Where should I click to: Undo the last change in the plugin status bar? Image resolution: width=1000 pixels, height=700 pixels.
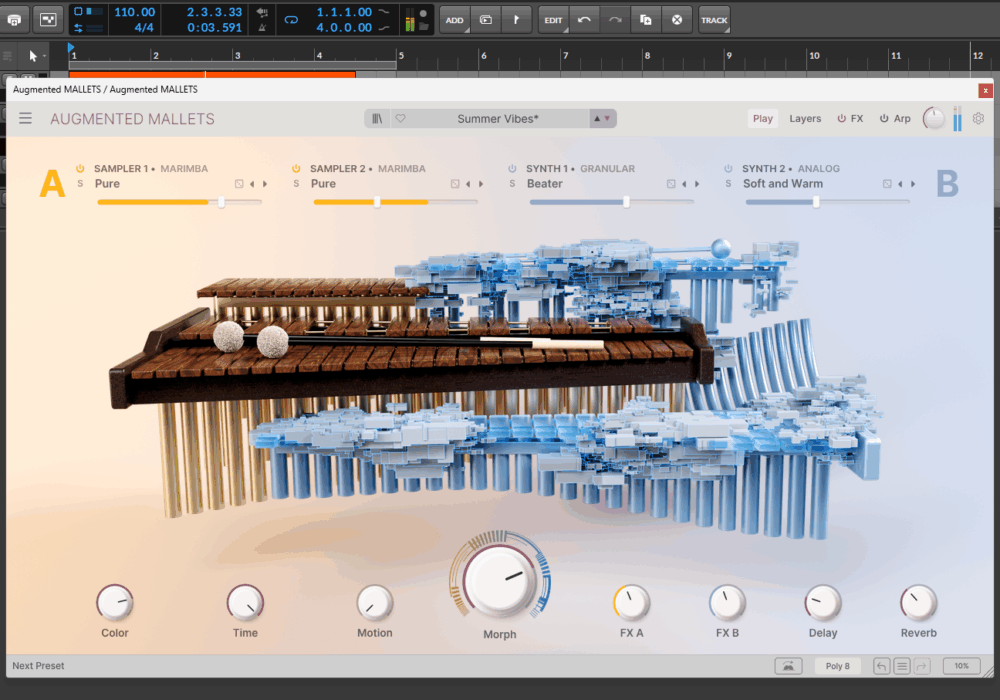(x=881, y=666)
